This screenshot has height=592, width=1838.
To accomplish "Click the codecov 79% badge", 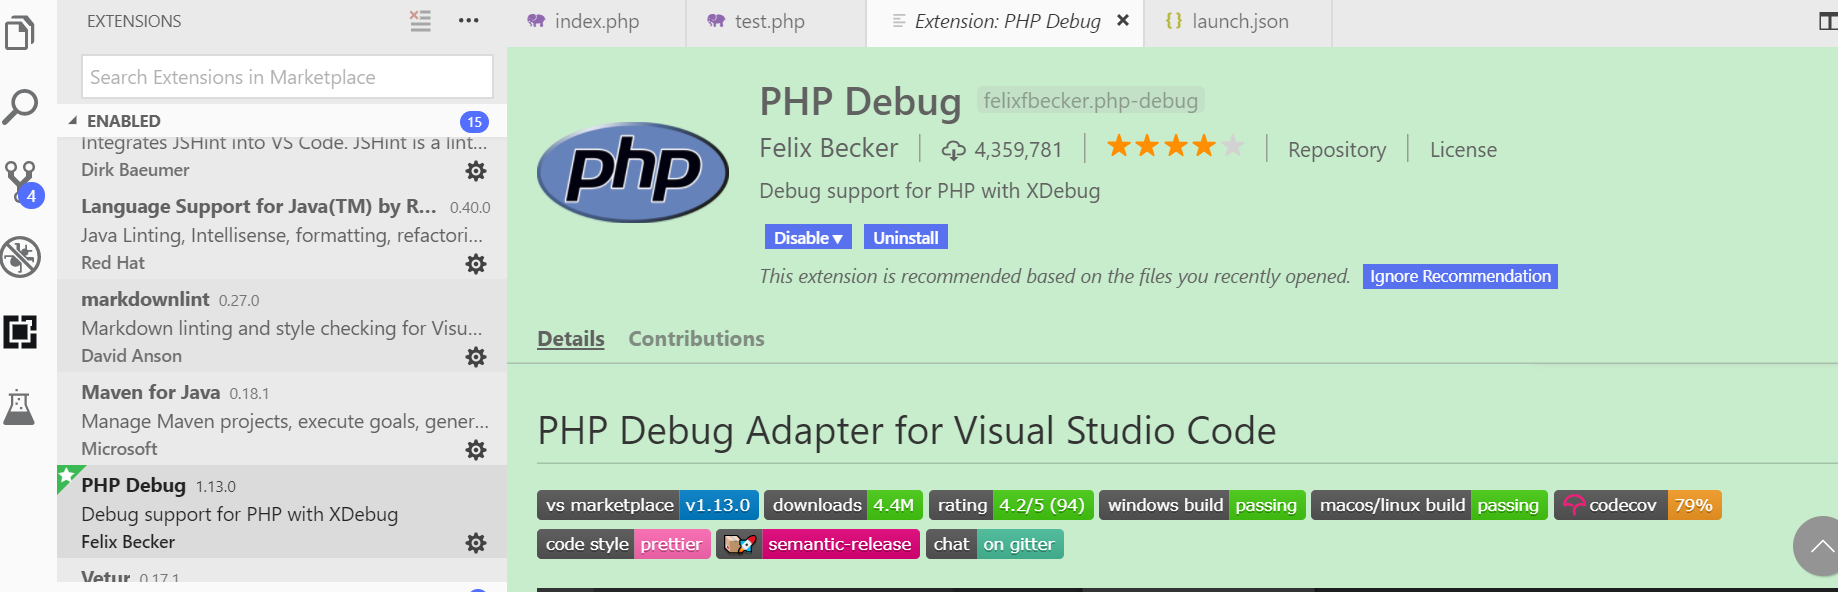I will pos(1638,505).
